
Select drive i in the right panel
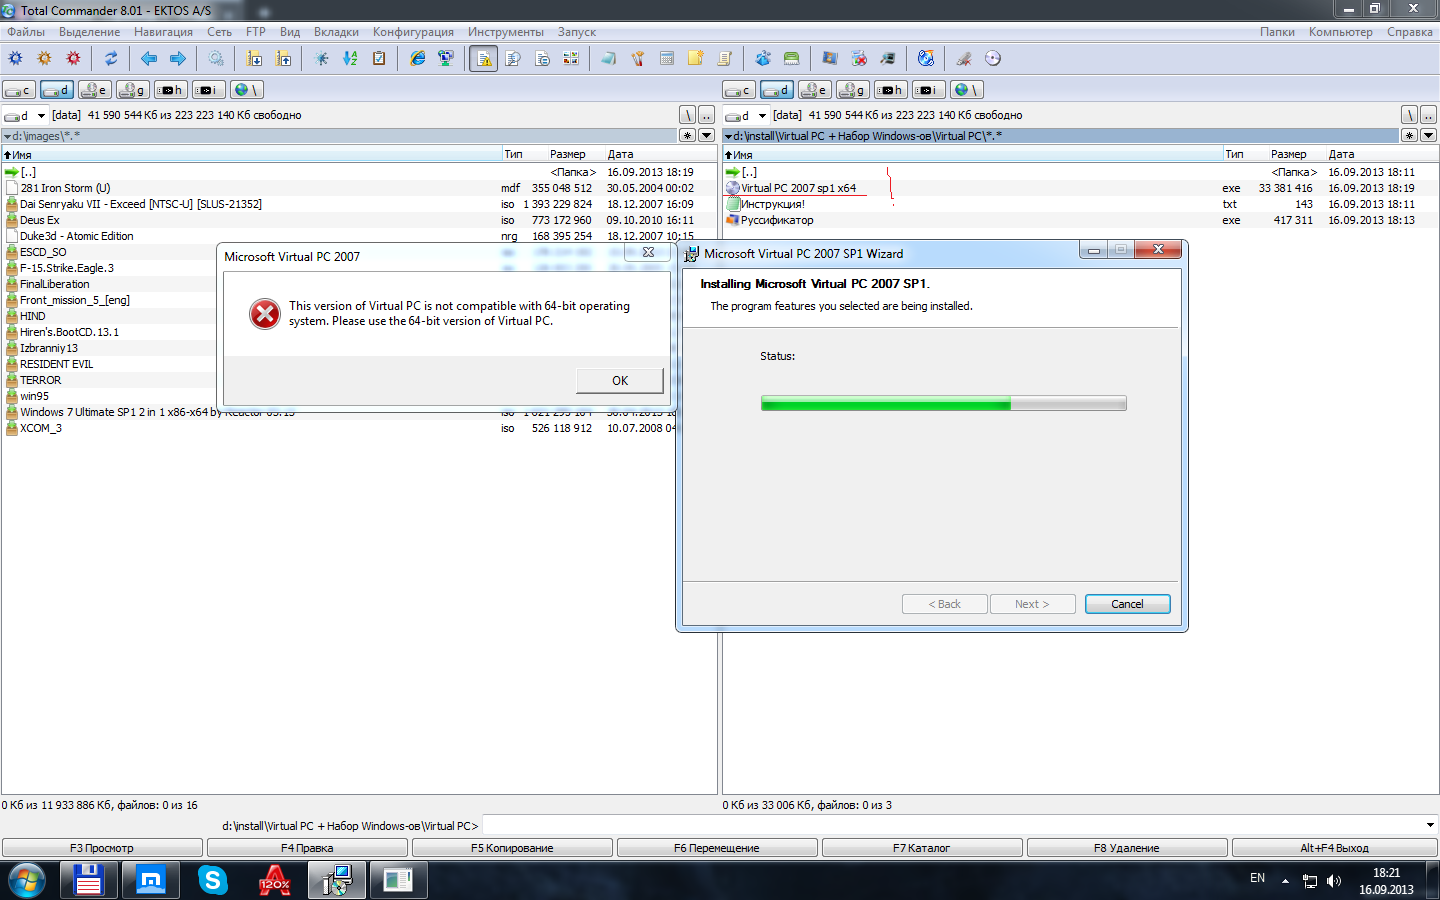[929, 90]
